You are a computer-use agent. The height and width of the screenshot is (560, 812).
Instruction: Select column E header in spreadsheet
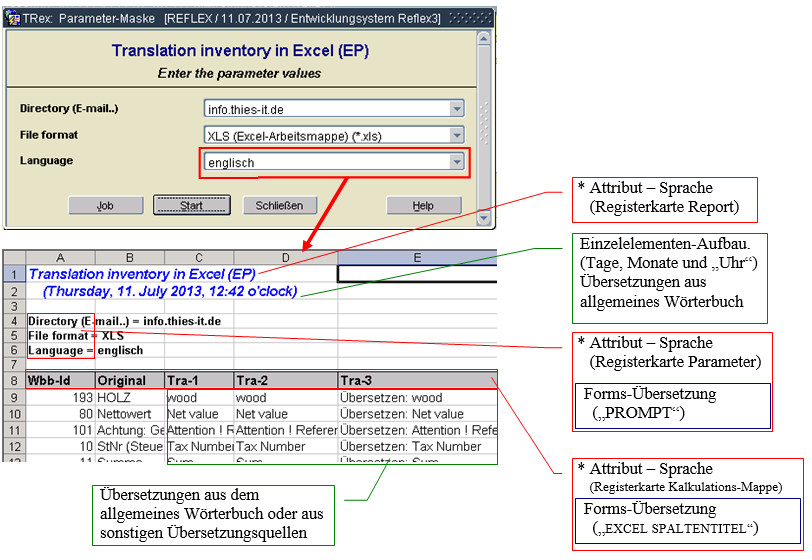pyautogui.click(x=416, y=258)
